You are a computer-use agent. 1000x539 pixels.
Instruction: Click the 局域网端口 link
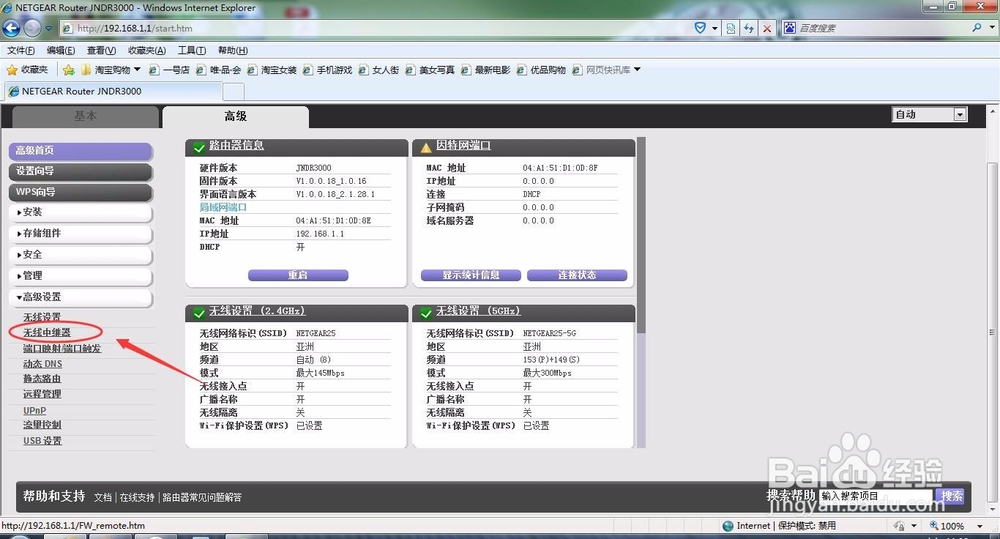[x=223, y=207]
